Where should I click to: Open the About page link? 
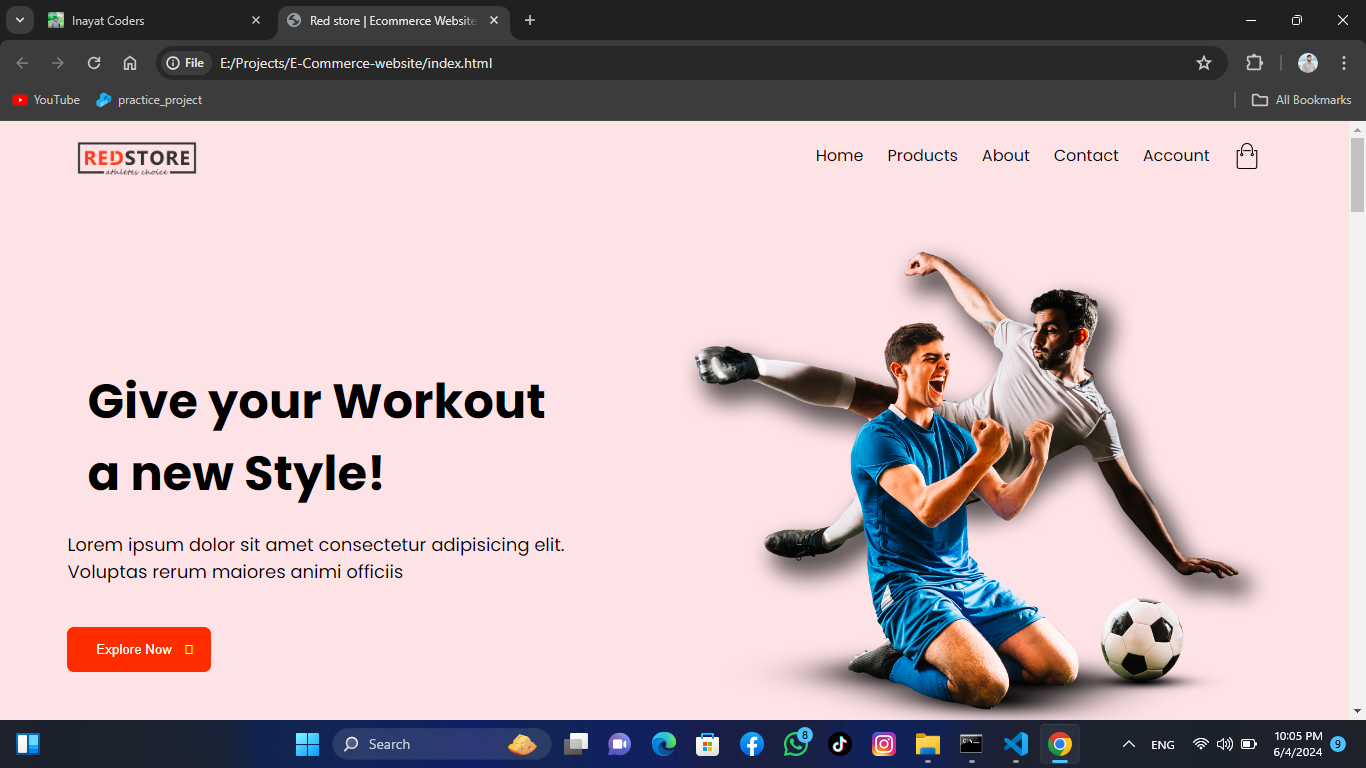pos(1005,156)
